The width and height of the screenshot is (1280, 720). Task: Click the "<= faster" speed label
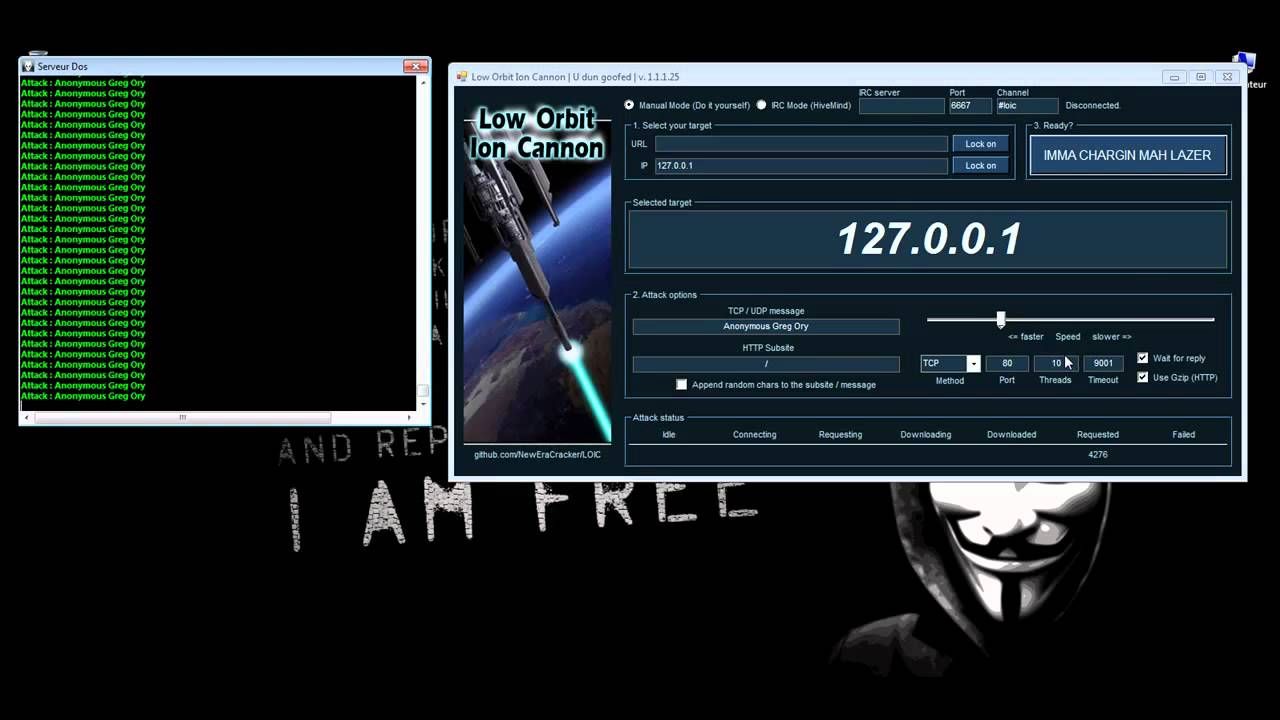pyautogui.click(x=1025, y=337)
